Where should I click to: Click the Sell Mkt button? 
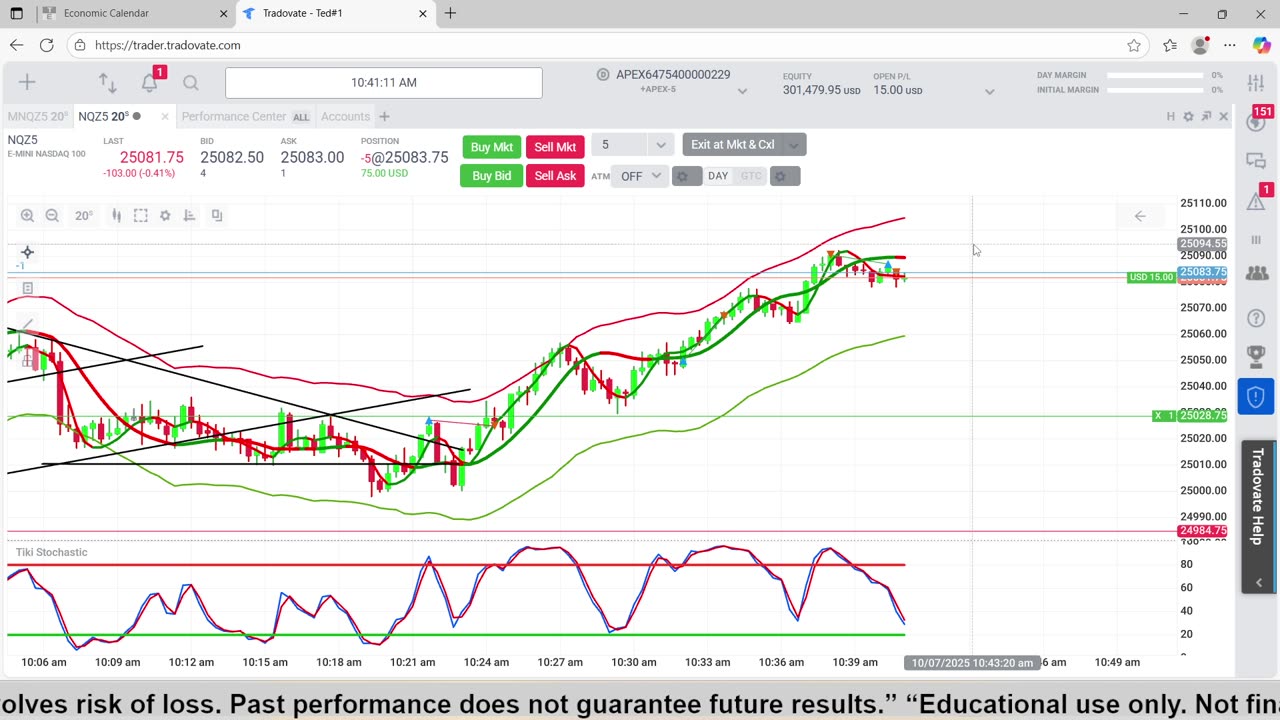555,147
